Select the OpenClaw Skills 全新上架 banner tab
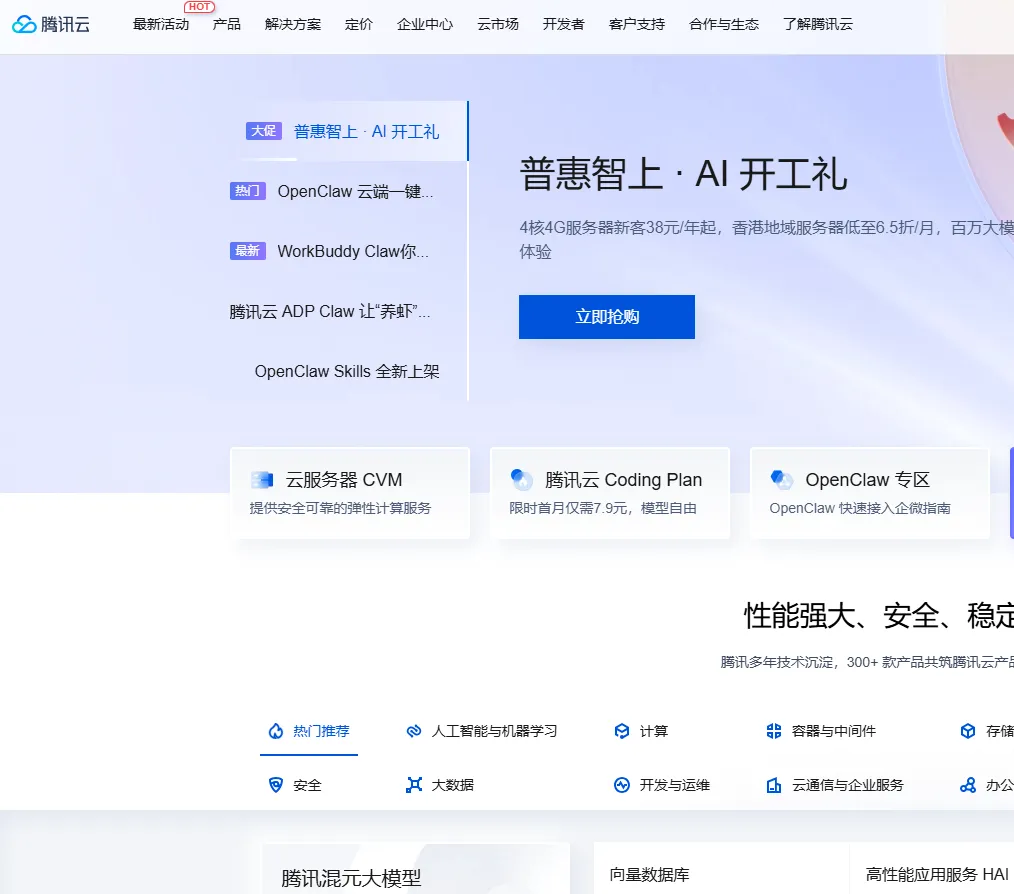The height and width of the screenshot is (894, 1014). [349, 371]
